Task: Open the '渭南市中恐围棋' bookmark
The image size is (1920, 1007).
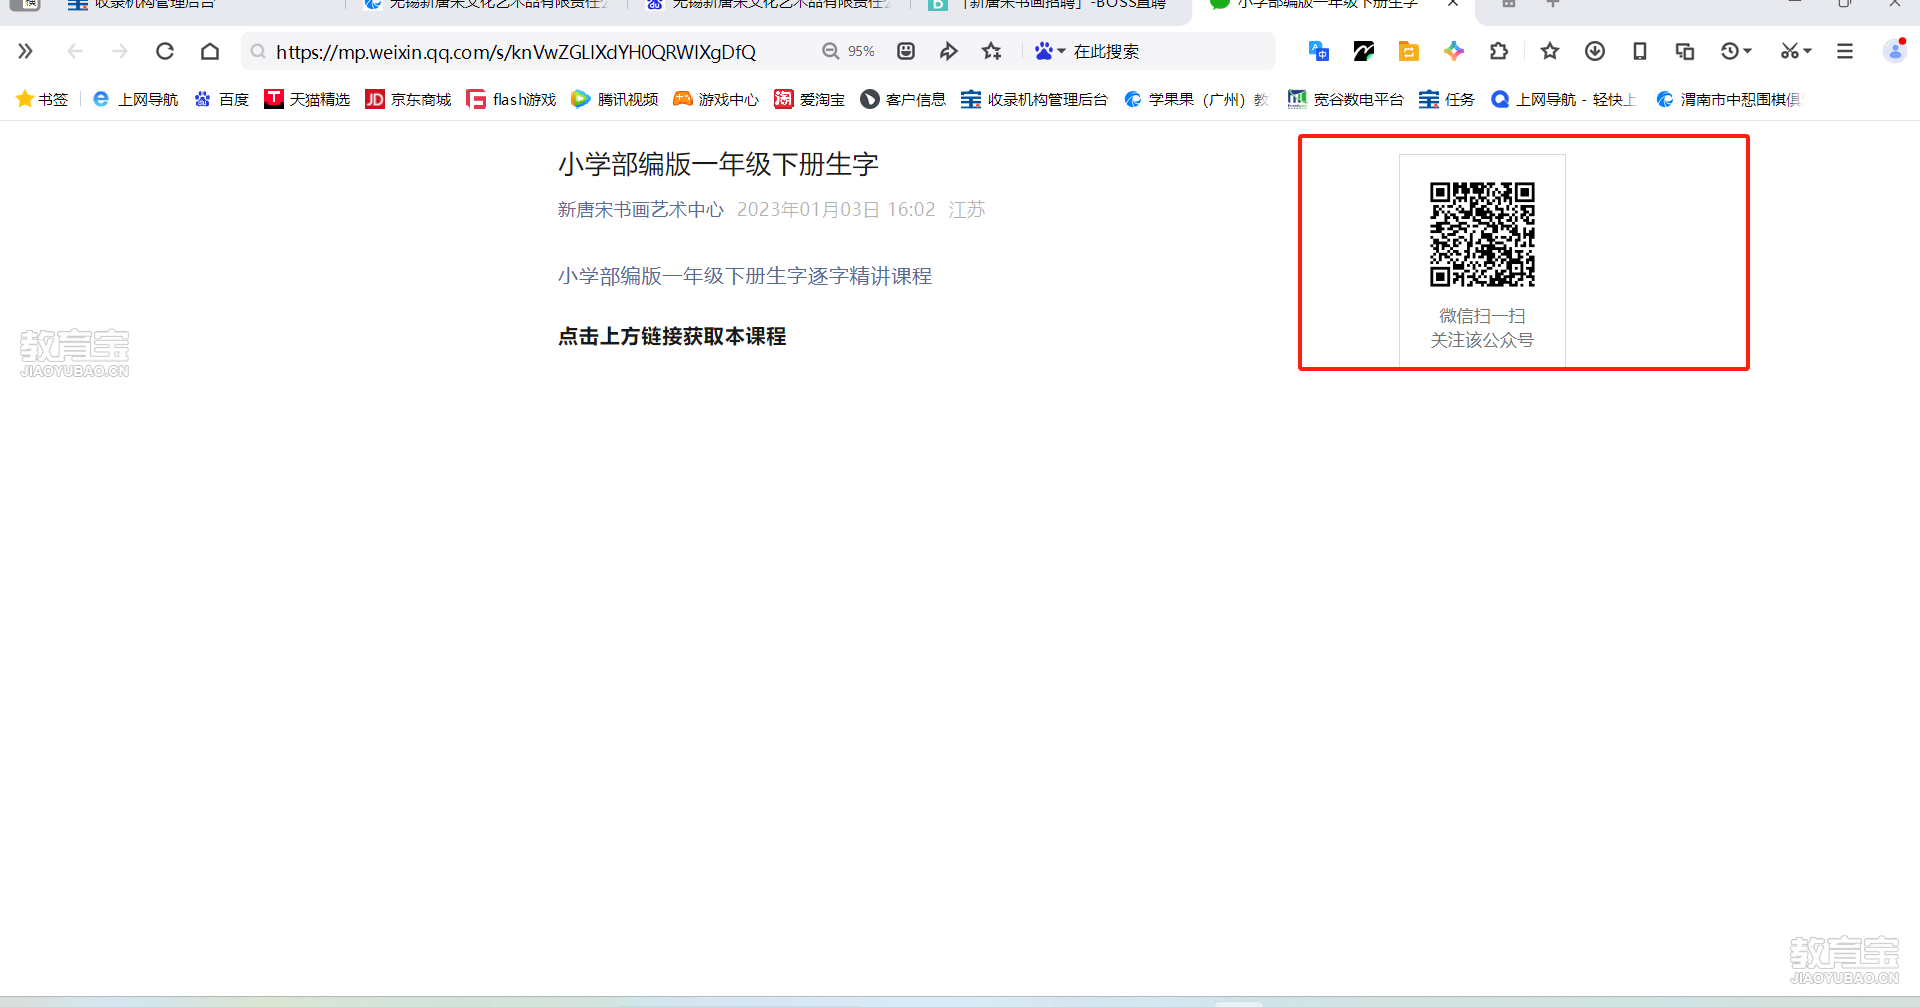Action: click(1729, 99)
